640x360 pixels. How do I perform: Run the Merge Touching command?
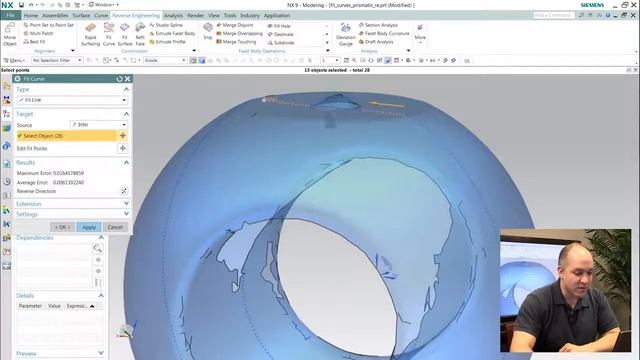[236, 42]
